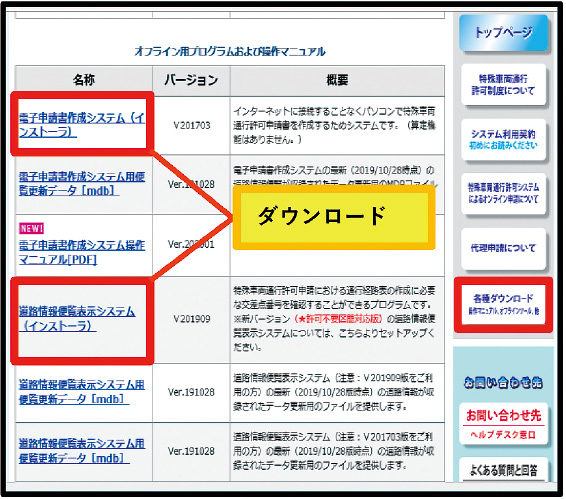Open 道路情報便覧表示システム用便覧更新データ link for V201703
The width and height of the screenshot is (566, 499).
tap(82, 451)
